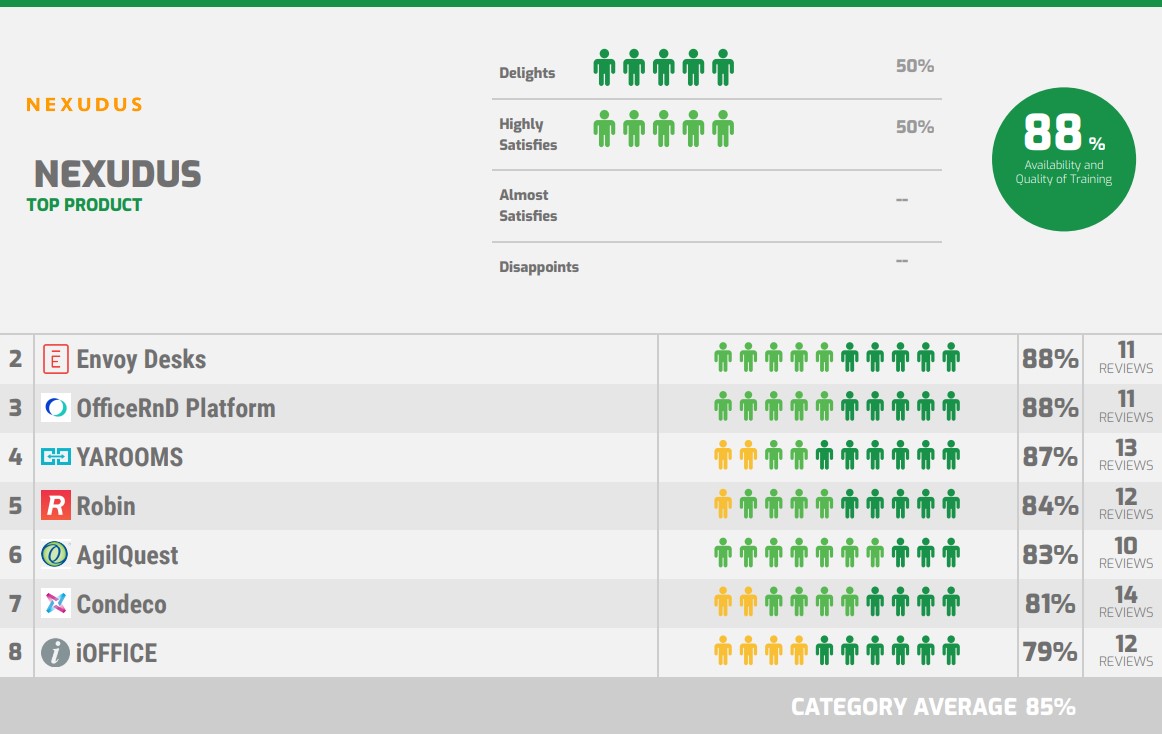Click the YAROOMS satisfaction people icons
This screenshot has width=1162, height=734.
tap(837, 455)
